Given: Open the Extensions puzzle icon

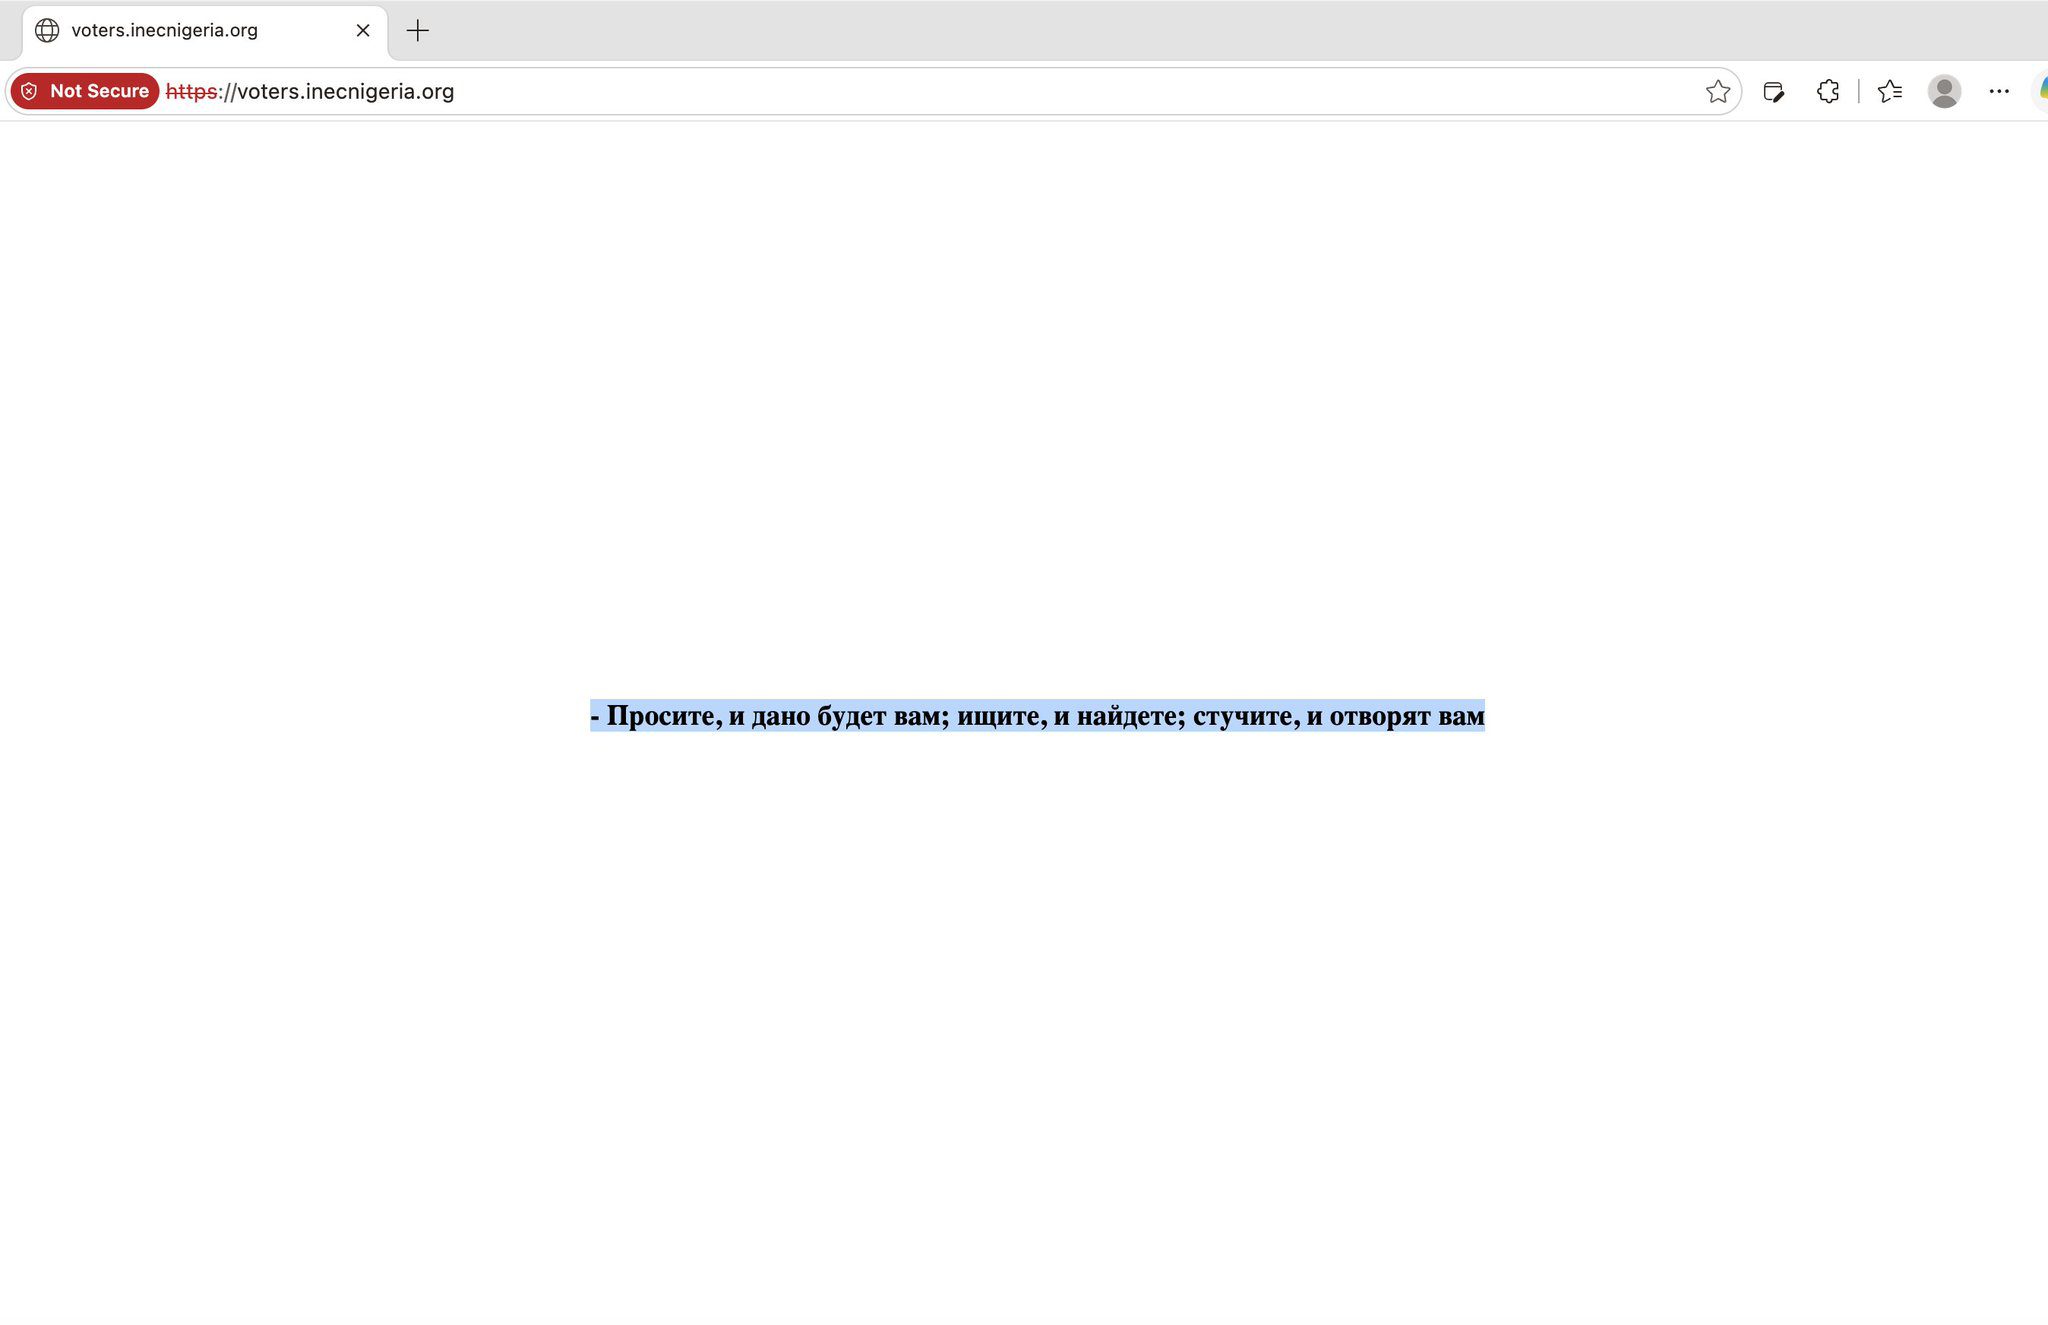Looking at the screenshot, I should [1828, 91].
